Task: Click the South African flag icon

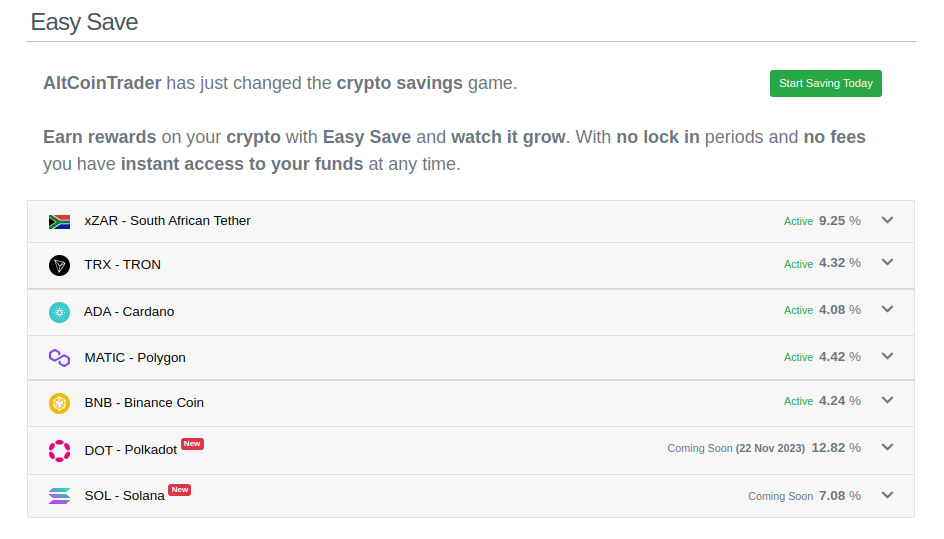Action: (59, 222)
